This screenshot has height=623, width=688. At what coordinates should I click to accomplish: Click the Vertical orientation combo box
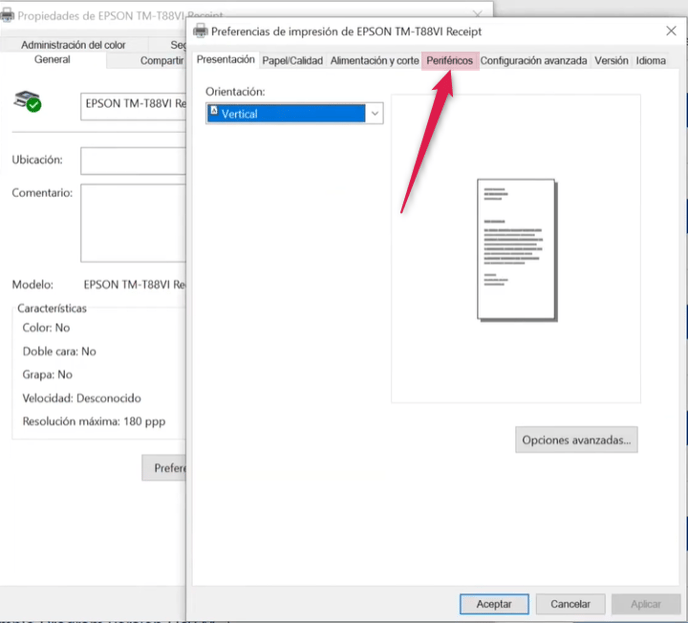click(294, 114)
